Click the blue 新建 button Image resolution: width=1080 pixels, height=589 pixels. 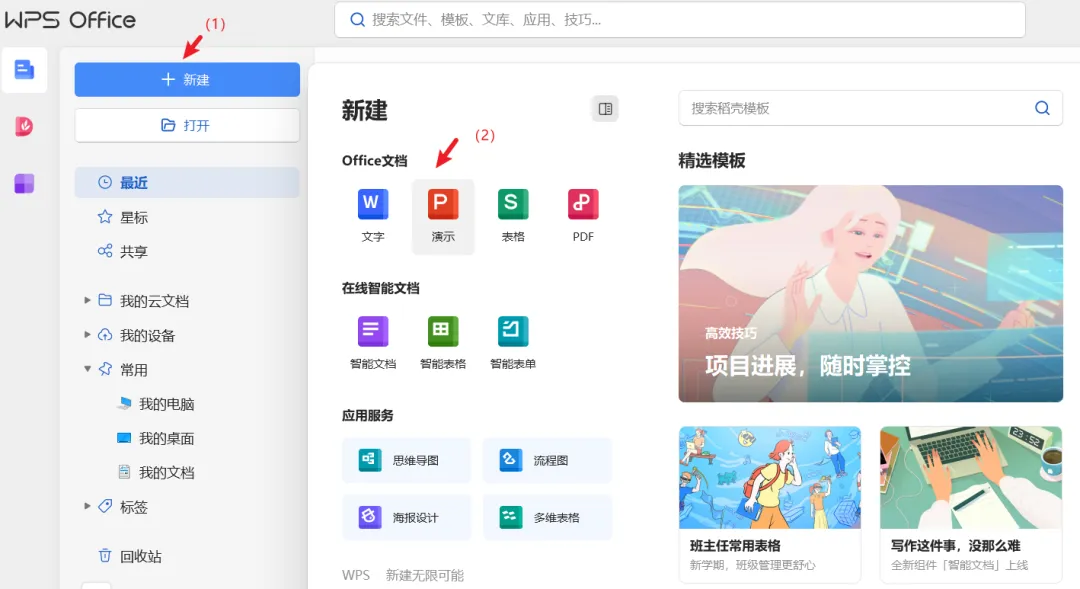tap(187, 79)
